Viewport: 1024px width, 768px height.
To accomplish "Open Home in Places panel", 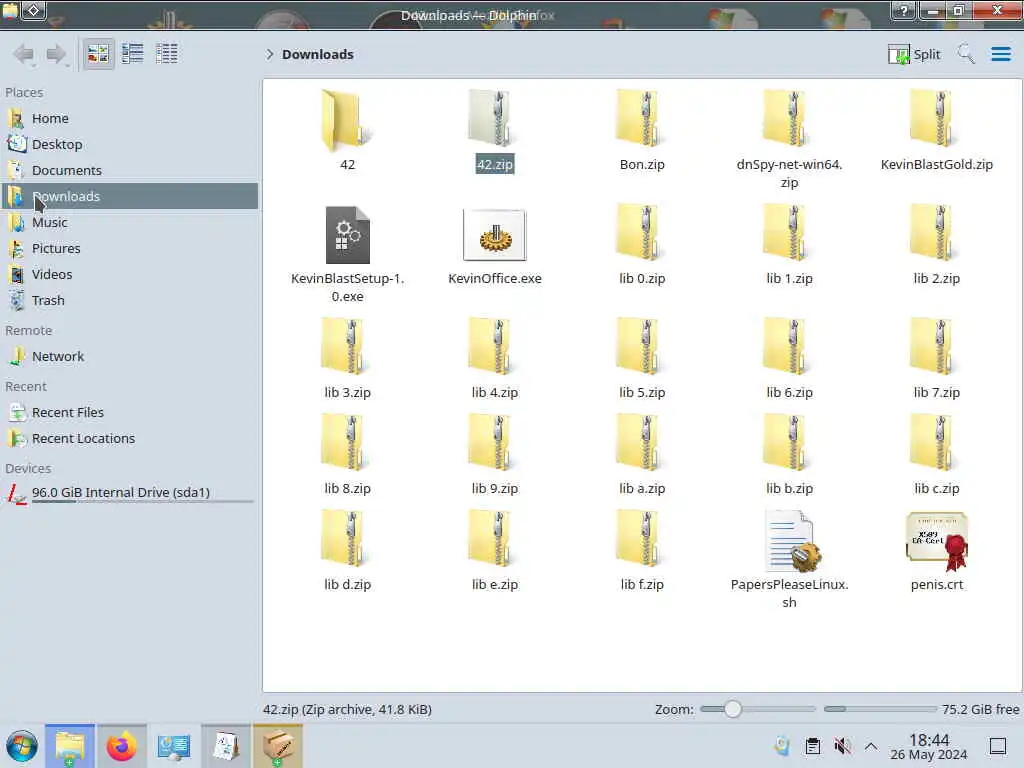I will click(129, 118).
